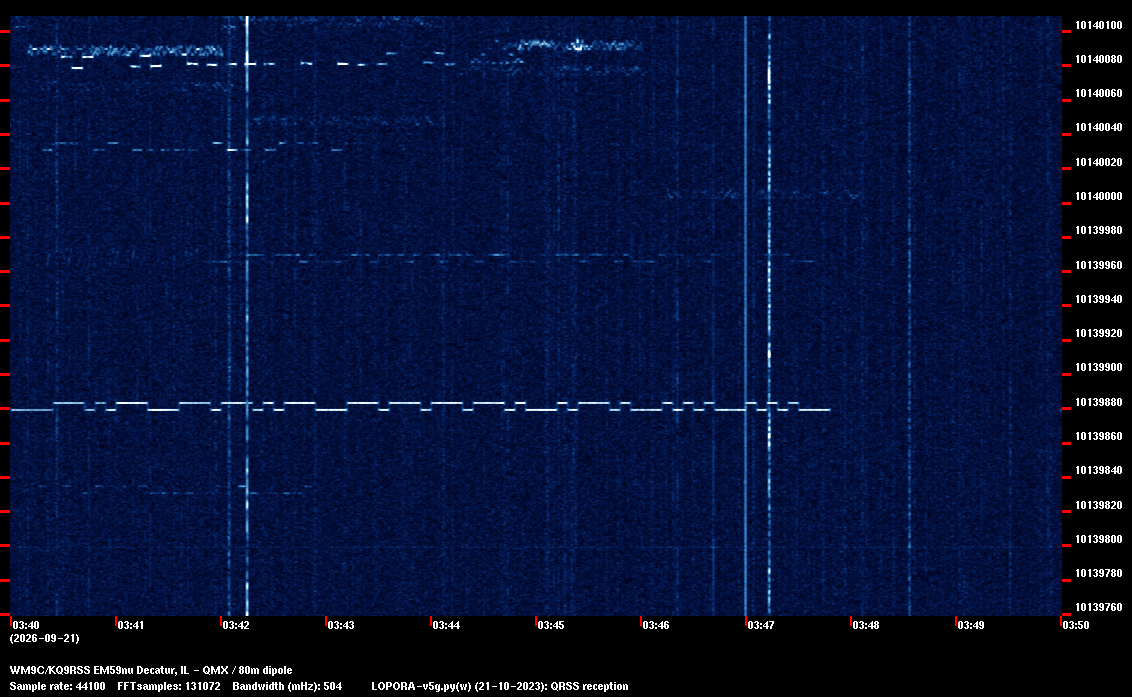This screenshot has width=1132, height=697.
Task: Select the 03:47 time marker
Action: (761, 625)
